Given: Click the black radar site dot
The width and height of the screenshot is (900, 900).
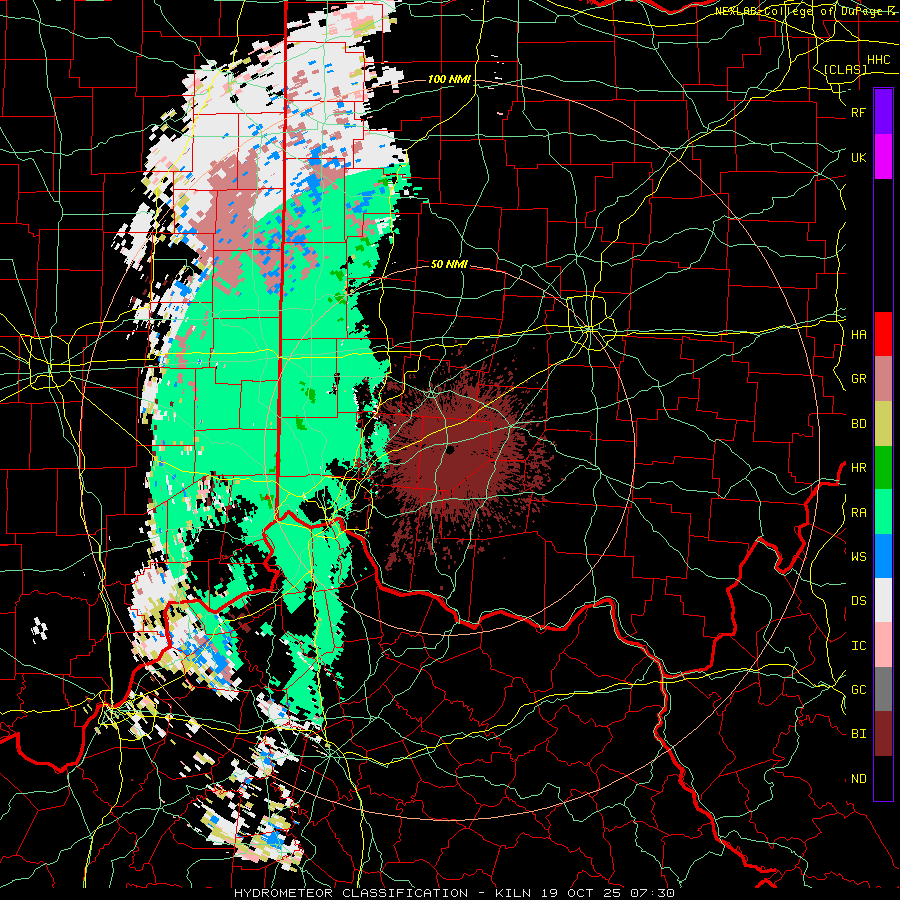Looking at the screenshot, I should click(x=450, y=449).
